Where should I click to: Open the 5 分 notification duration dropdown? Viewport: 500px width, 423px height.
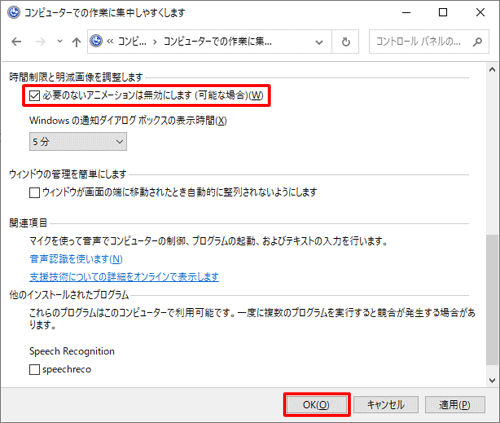click(x=78, y=142)
